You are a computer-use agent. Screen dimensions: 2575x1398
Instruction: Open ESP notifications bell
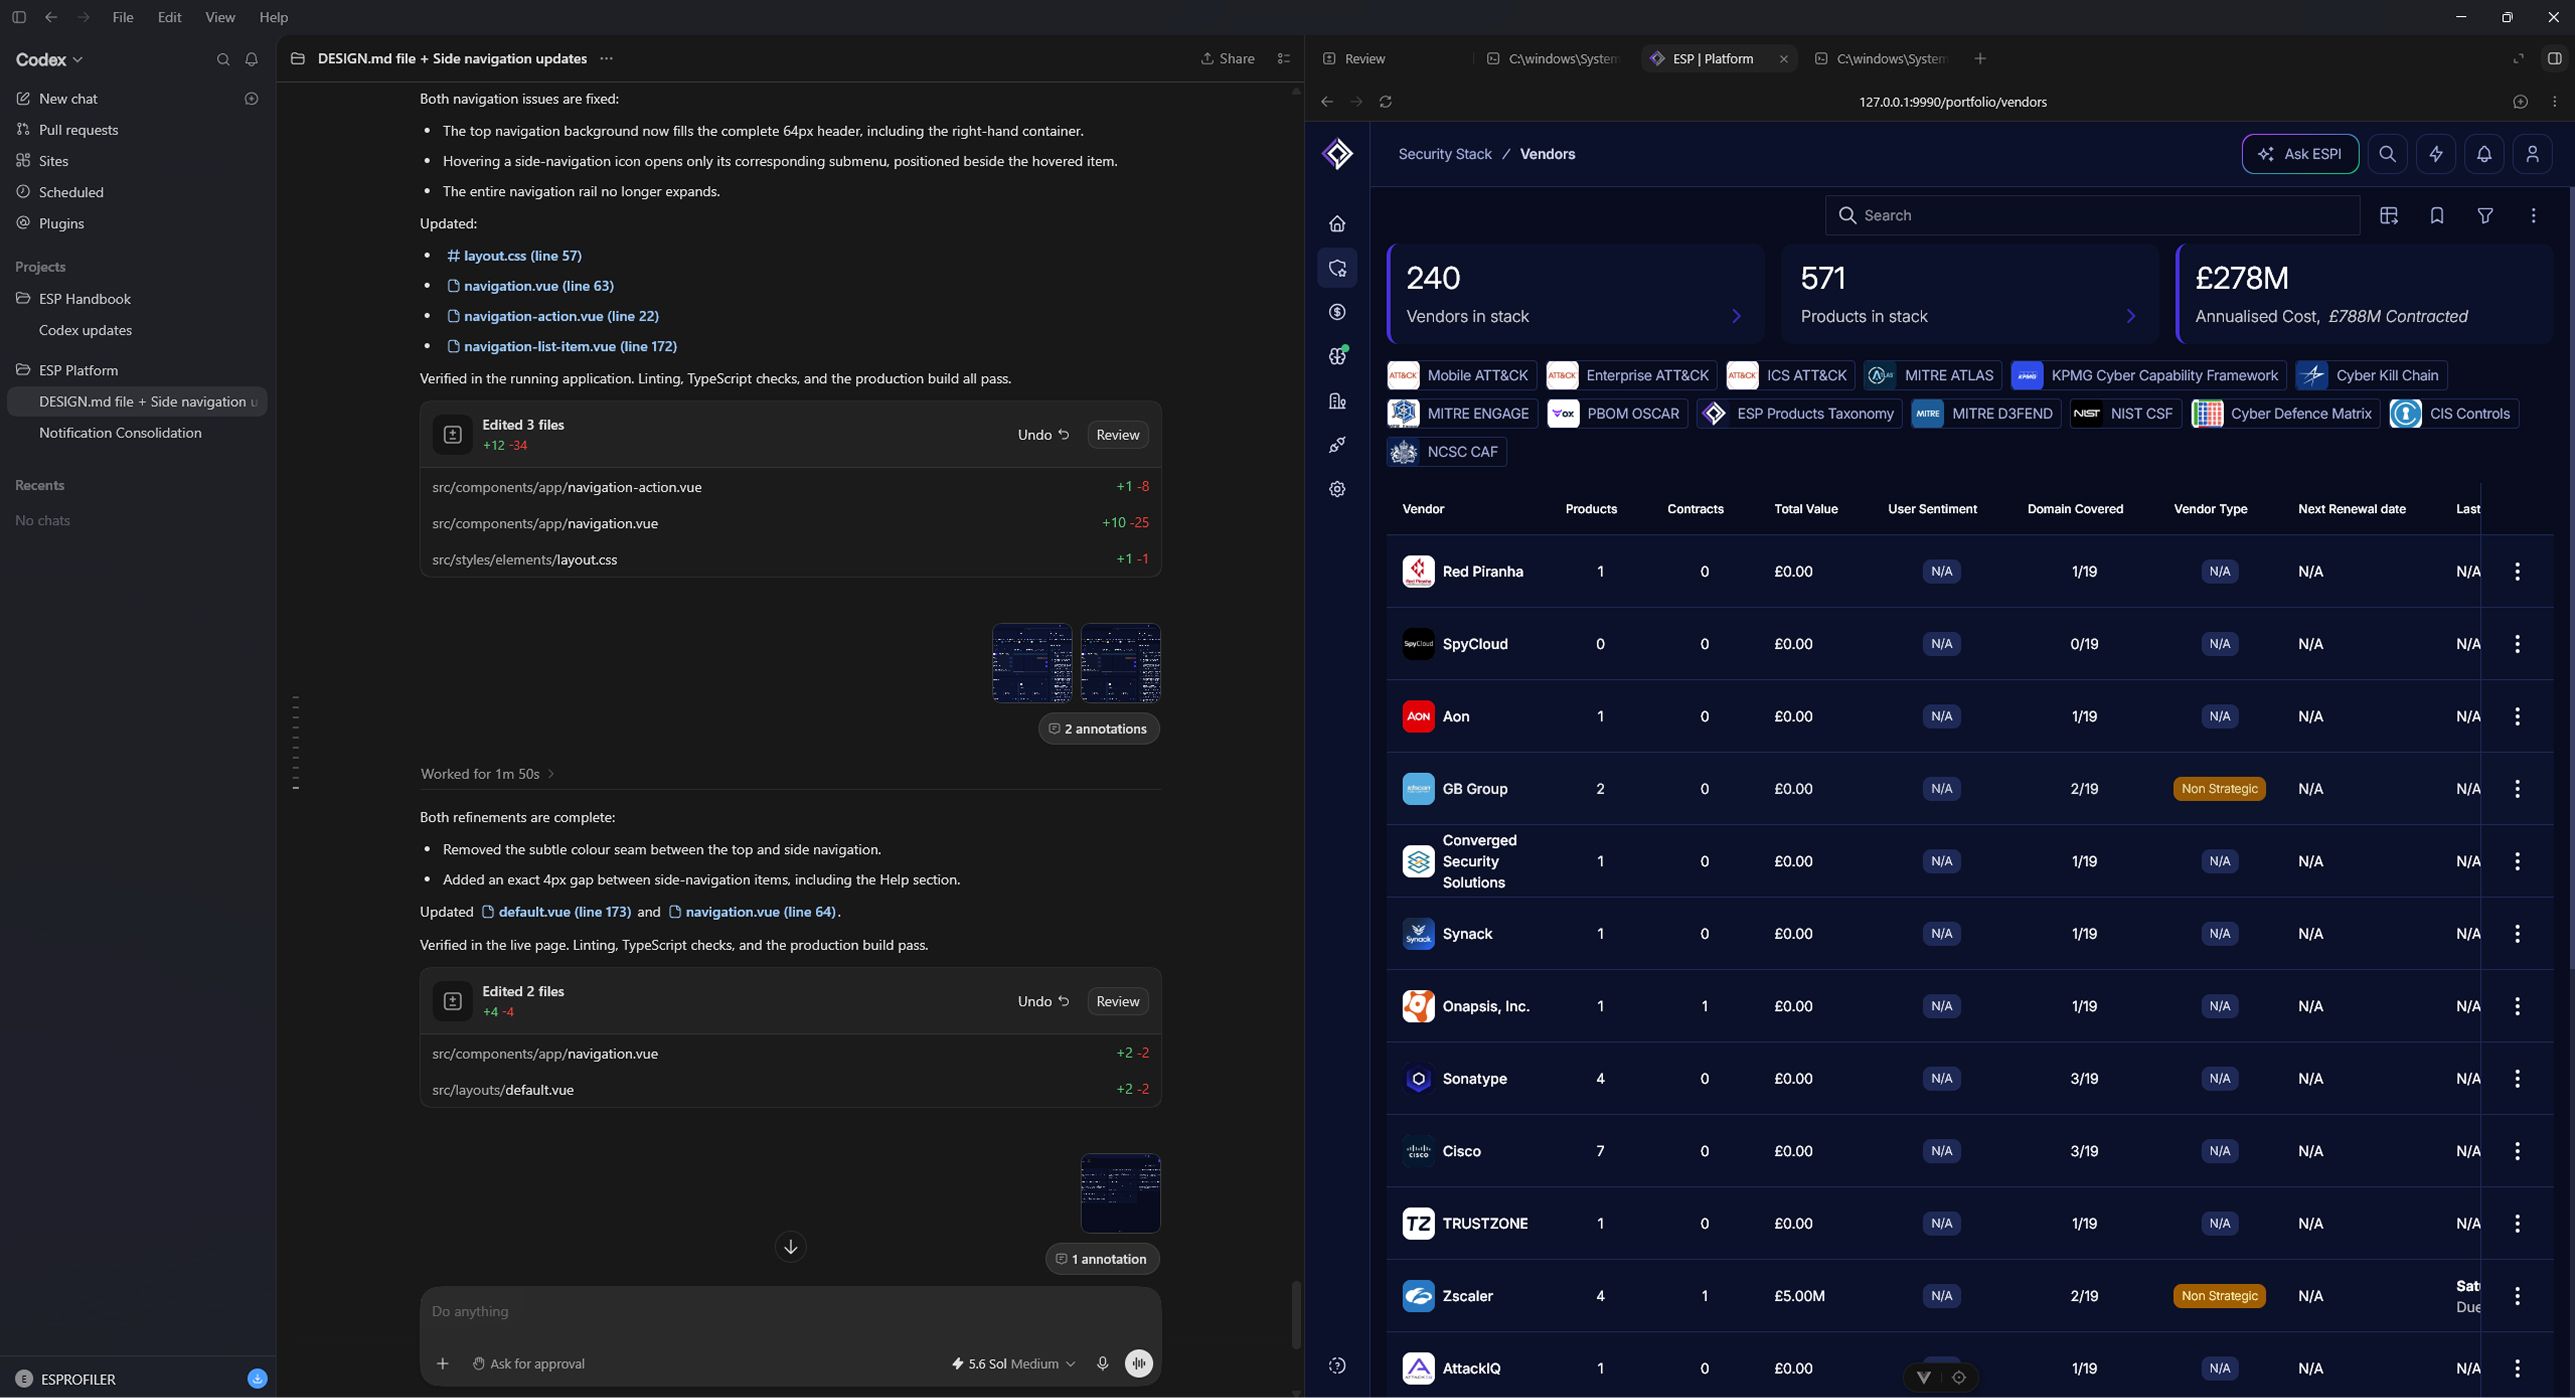point(2484,154)
